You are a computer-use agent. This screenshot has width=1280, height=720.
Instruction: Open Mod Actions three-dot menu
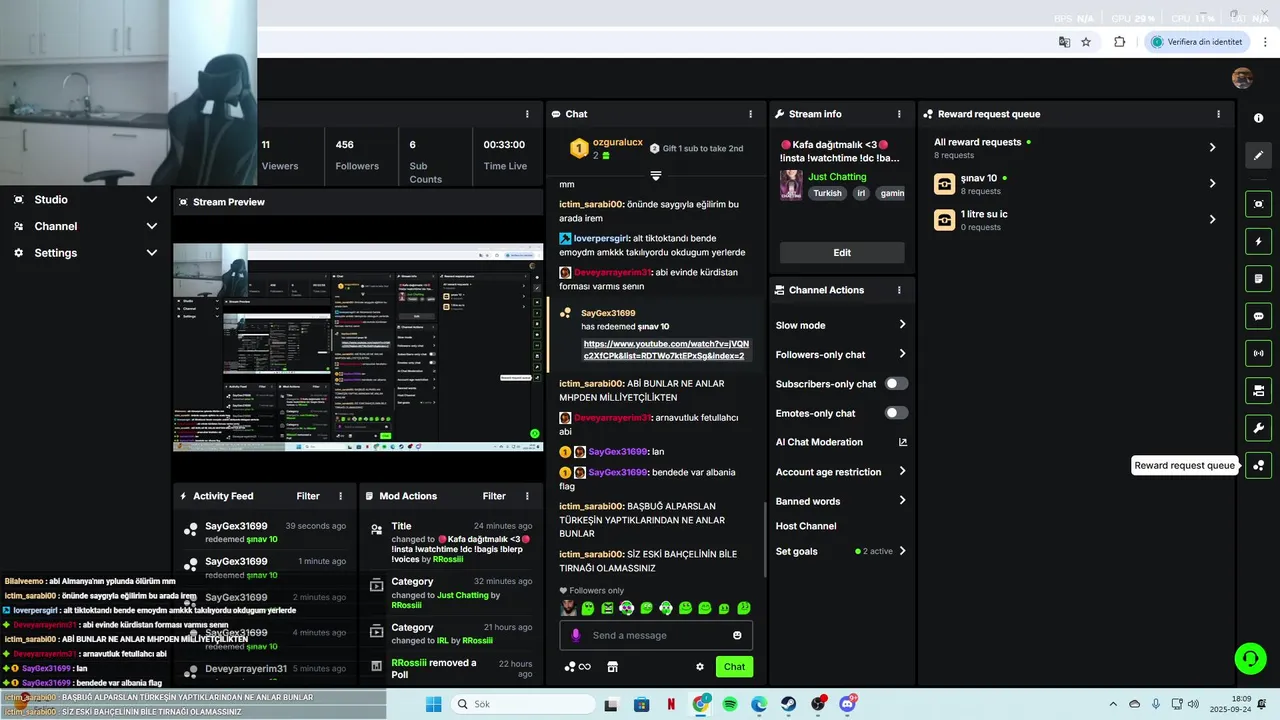[527, 496]
